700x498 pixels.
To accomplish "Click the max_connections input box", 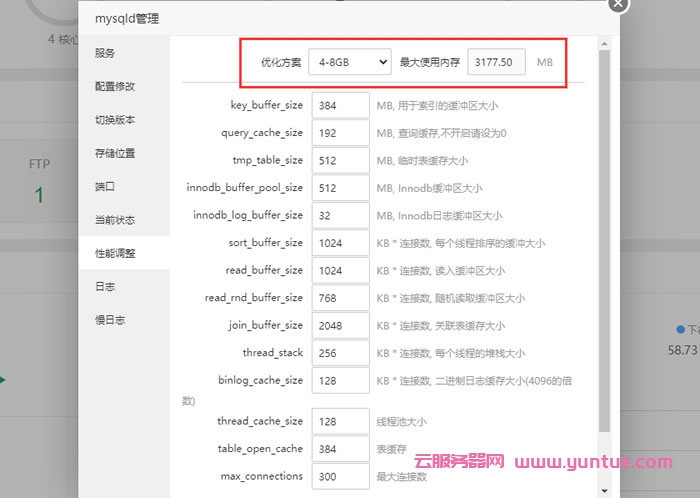I will (340, 476).
